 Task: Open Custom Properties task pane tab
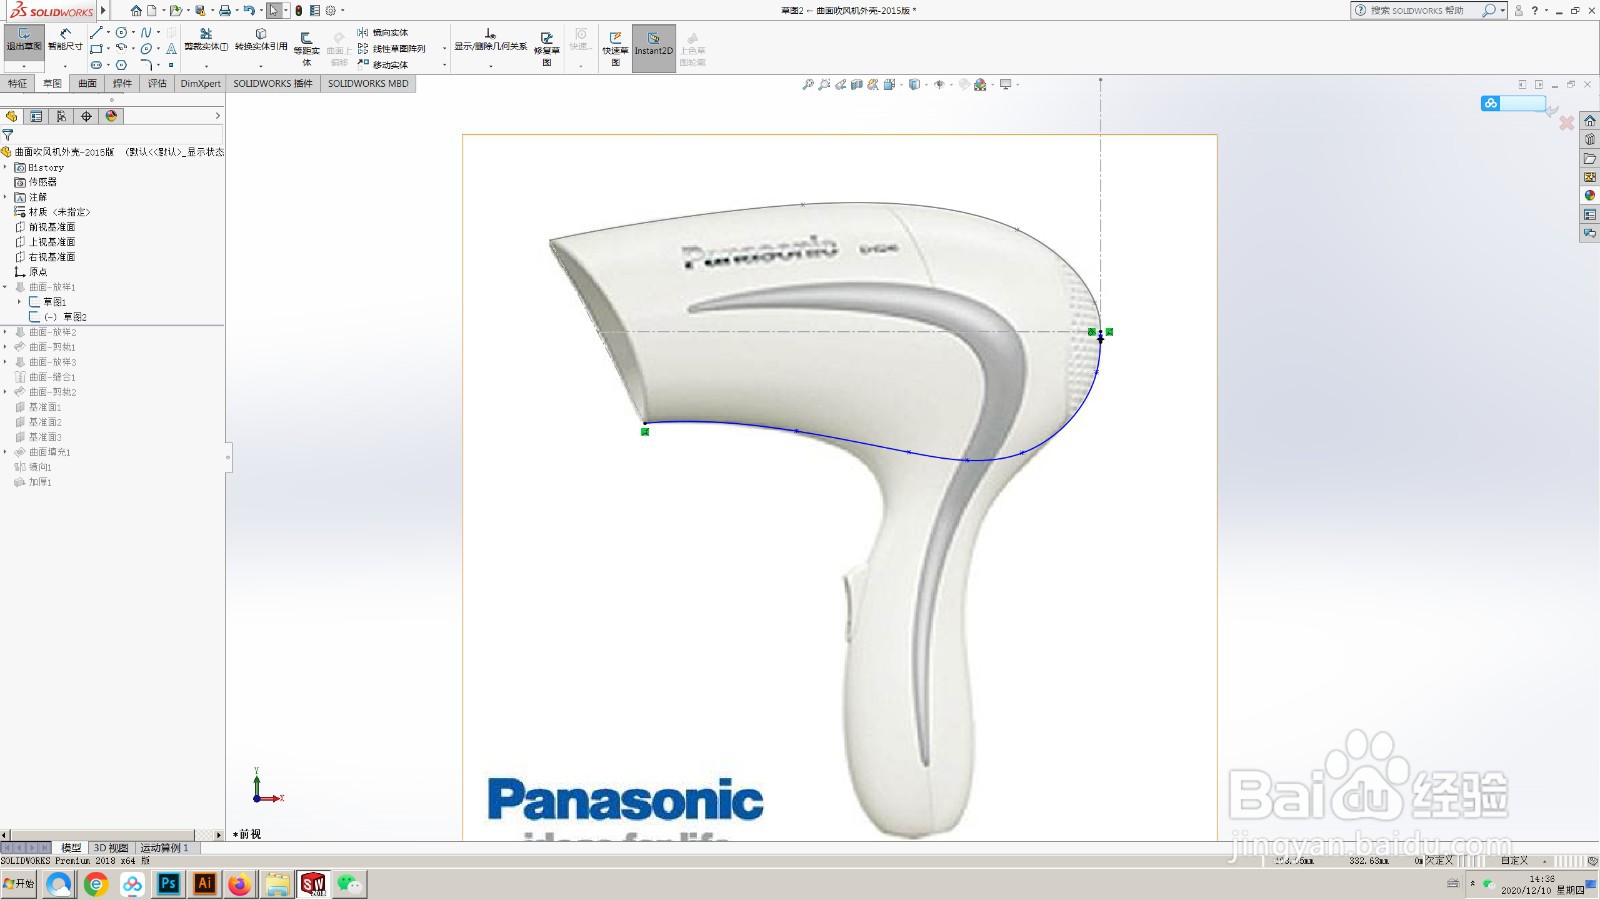(x=1589, y=215)
